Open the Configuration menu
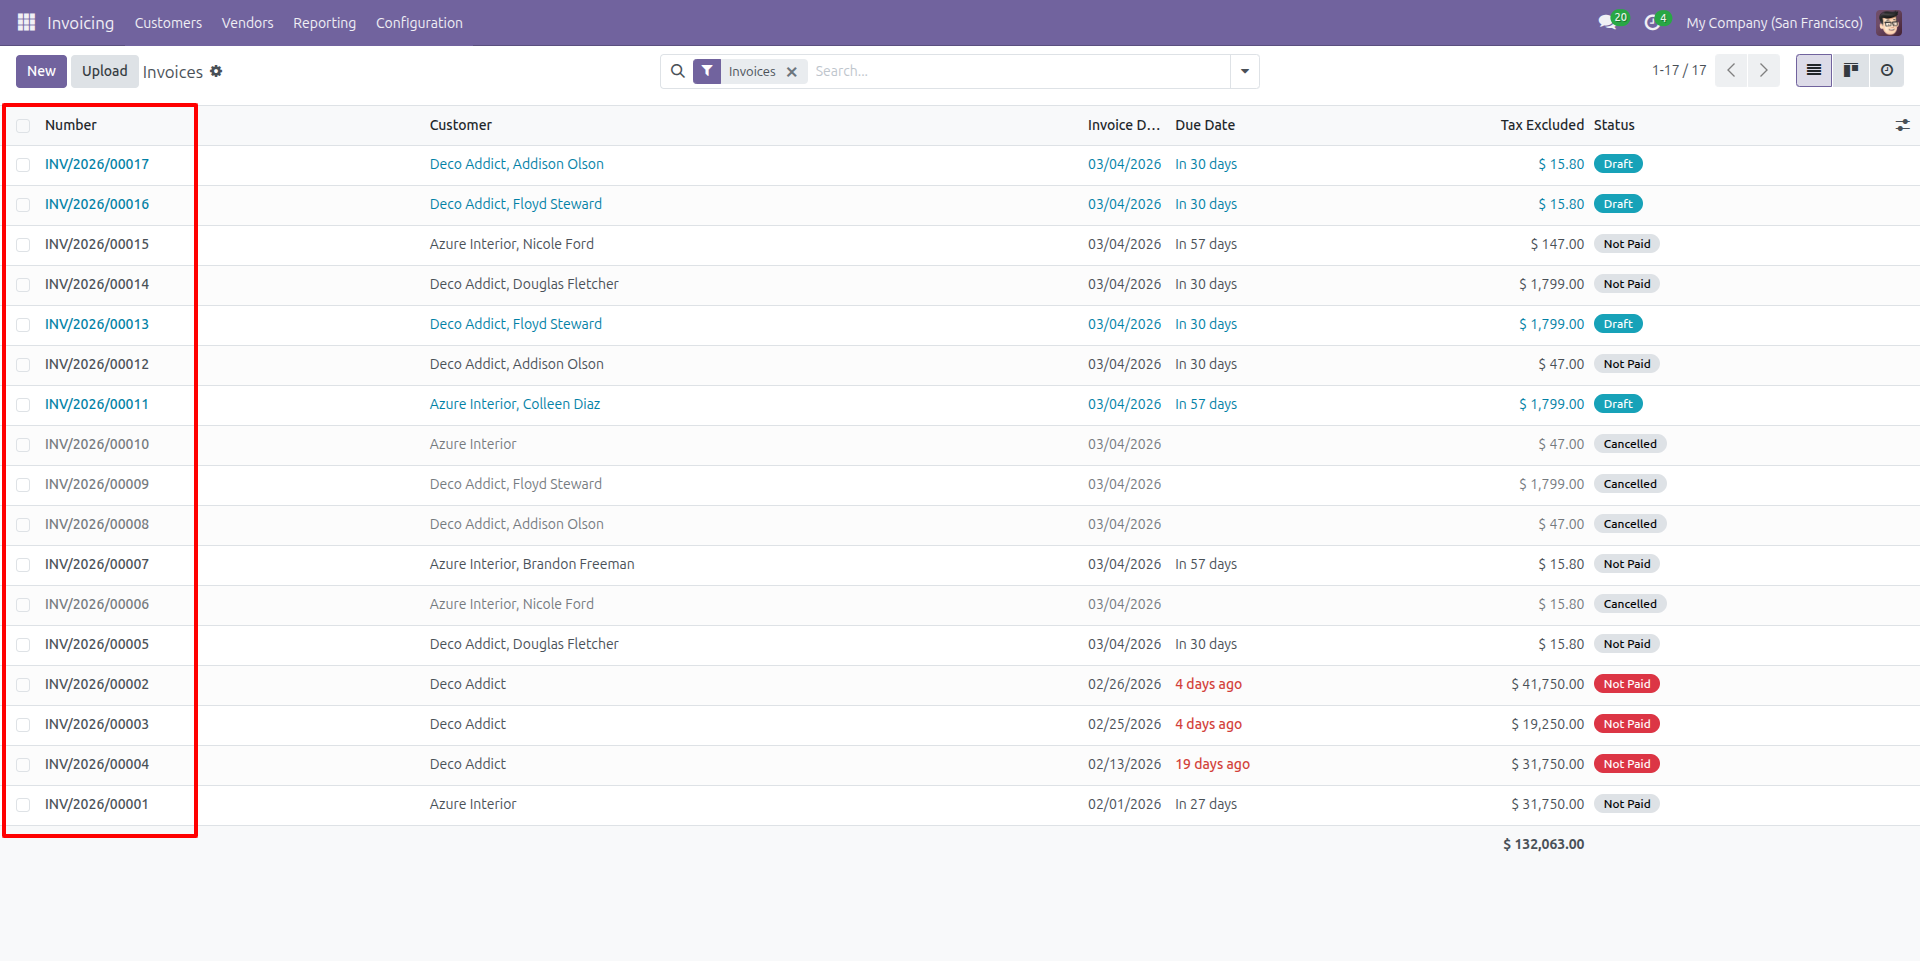The height and width of the screenshot is (961, 1920). (419, 22)
